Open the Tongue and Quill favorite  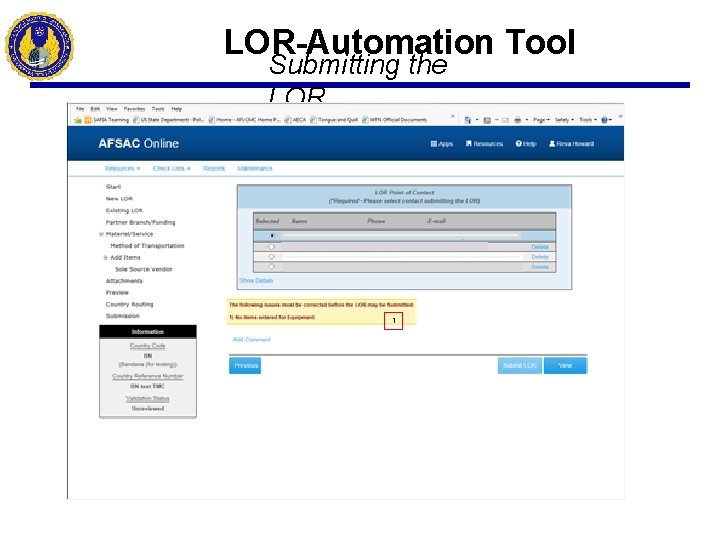click(x=334, y=120)
